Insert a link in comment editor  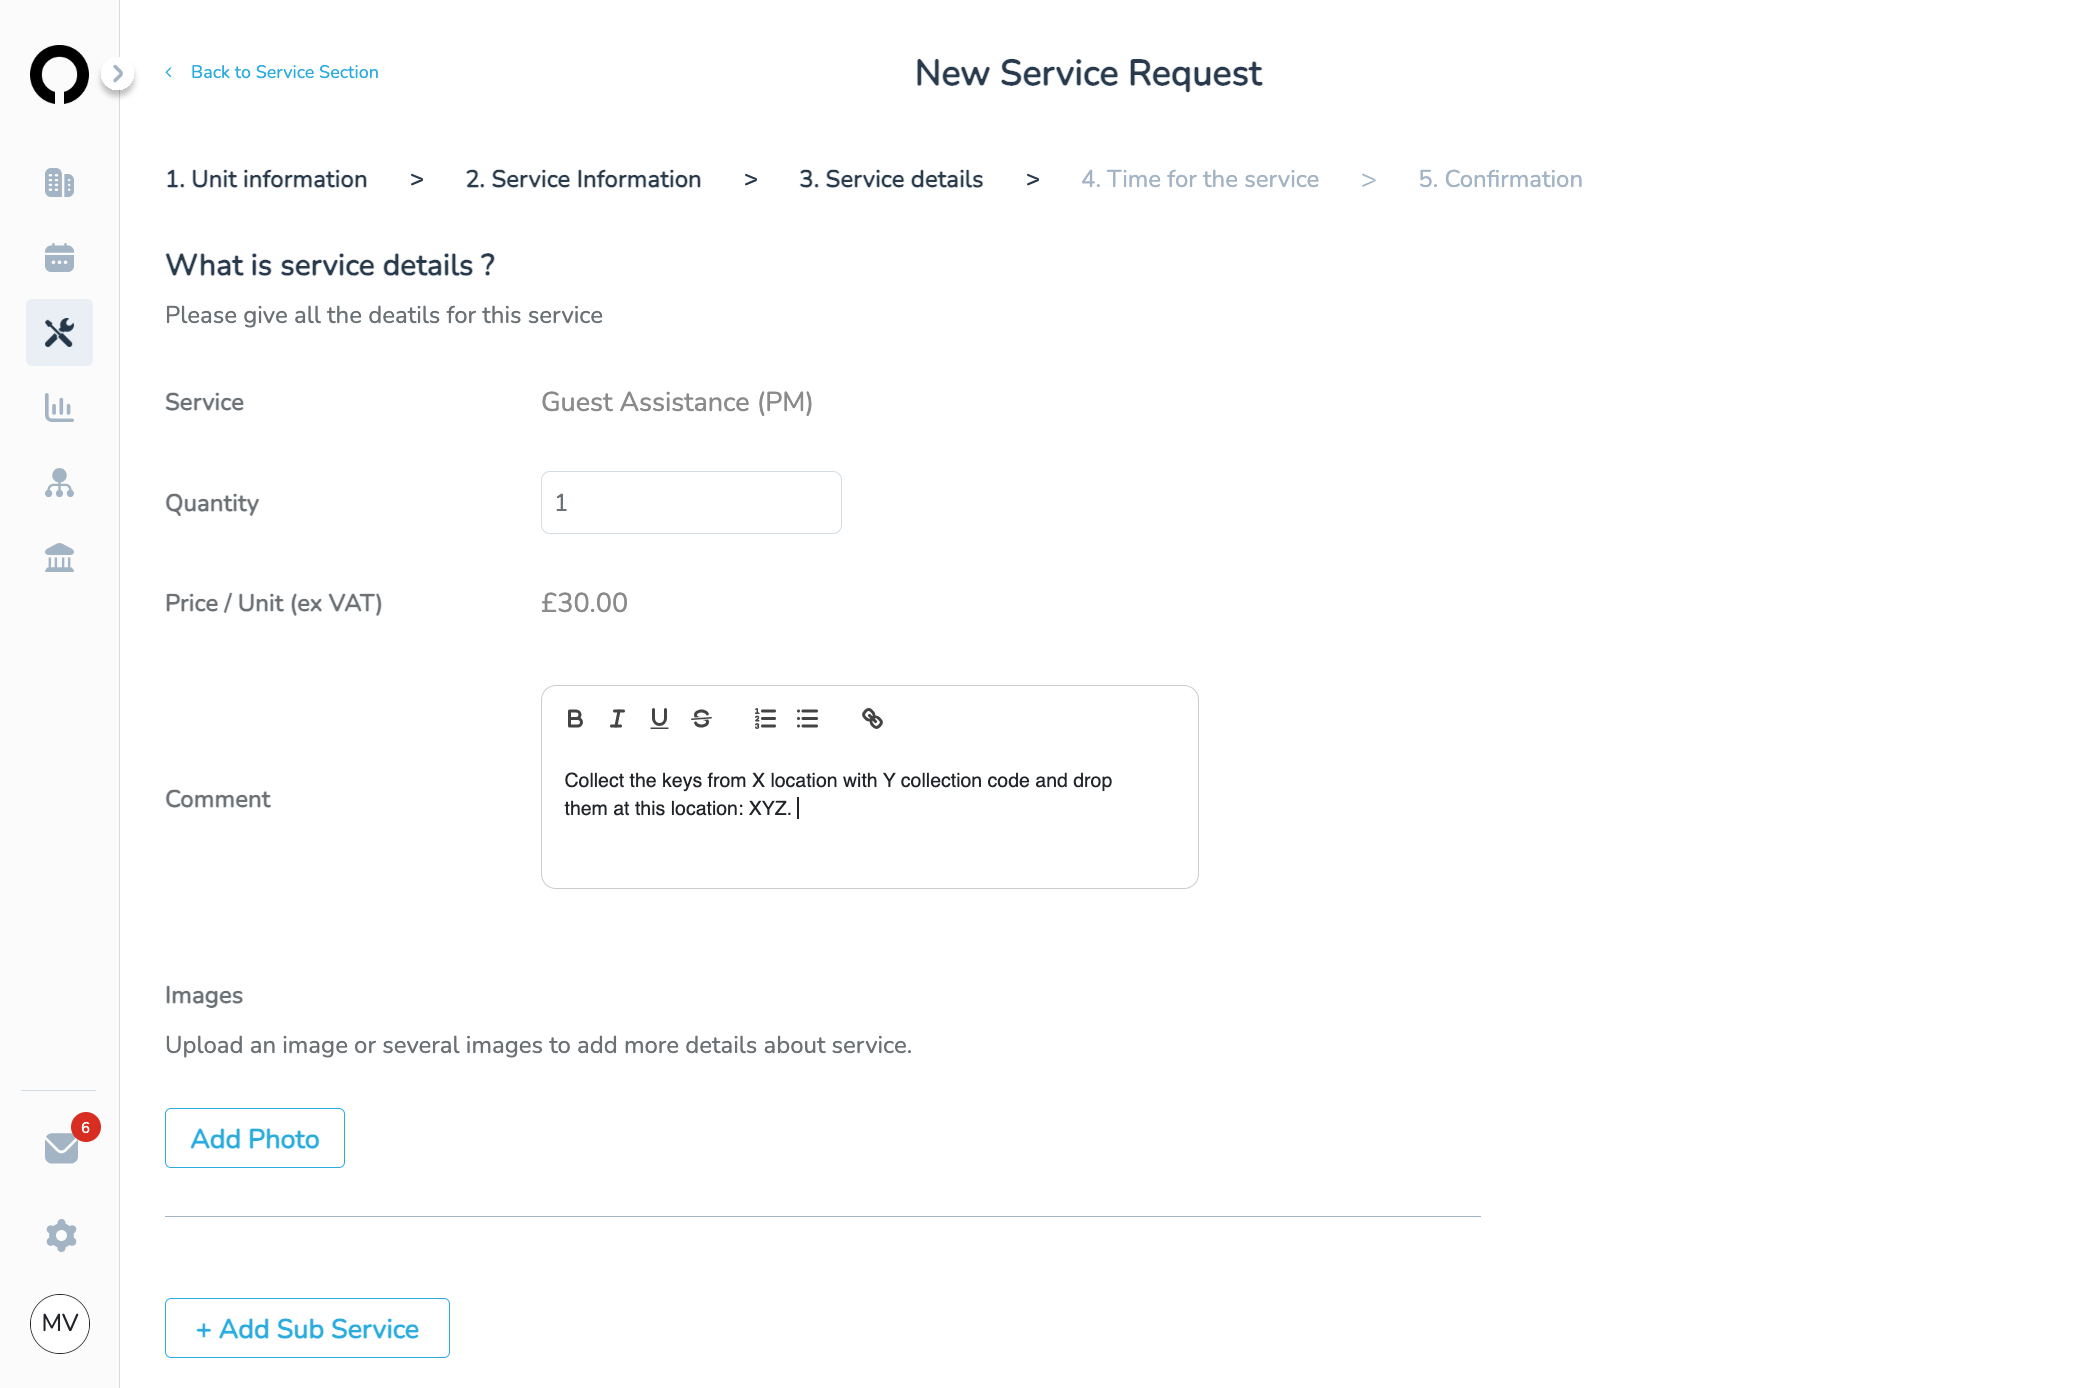[x=872, y=718]
